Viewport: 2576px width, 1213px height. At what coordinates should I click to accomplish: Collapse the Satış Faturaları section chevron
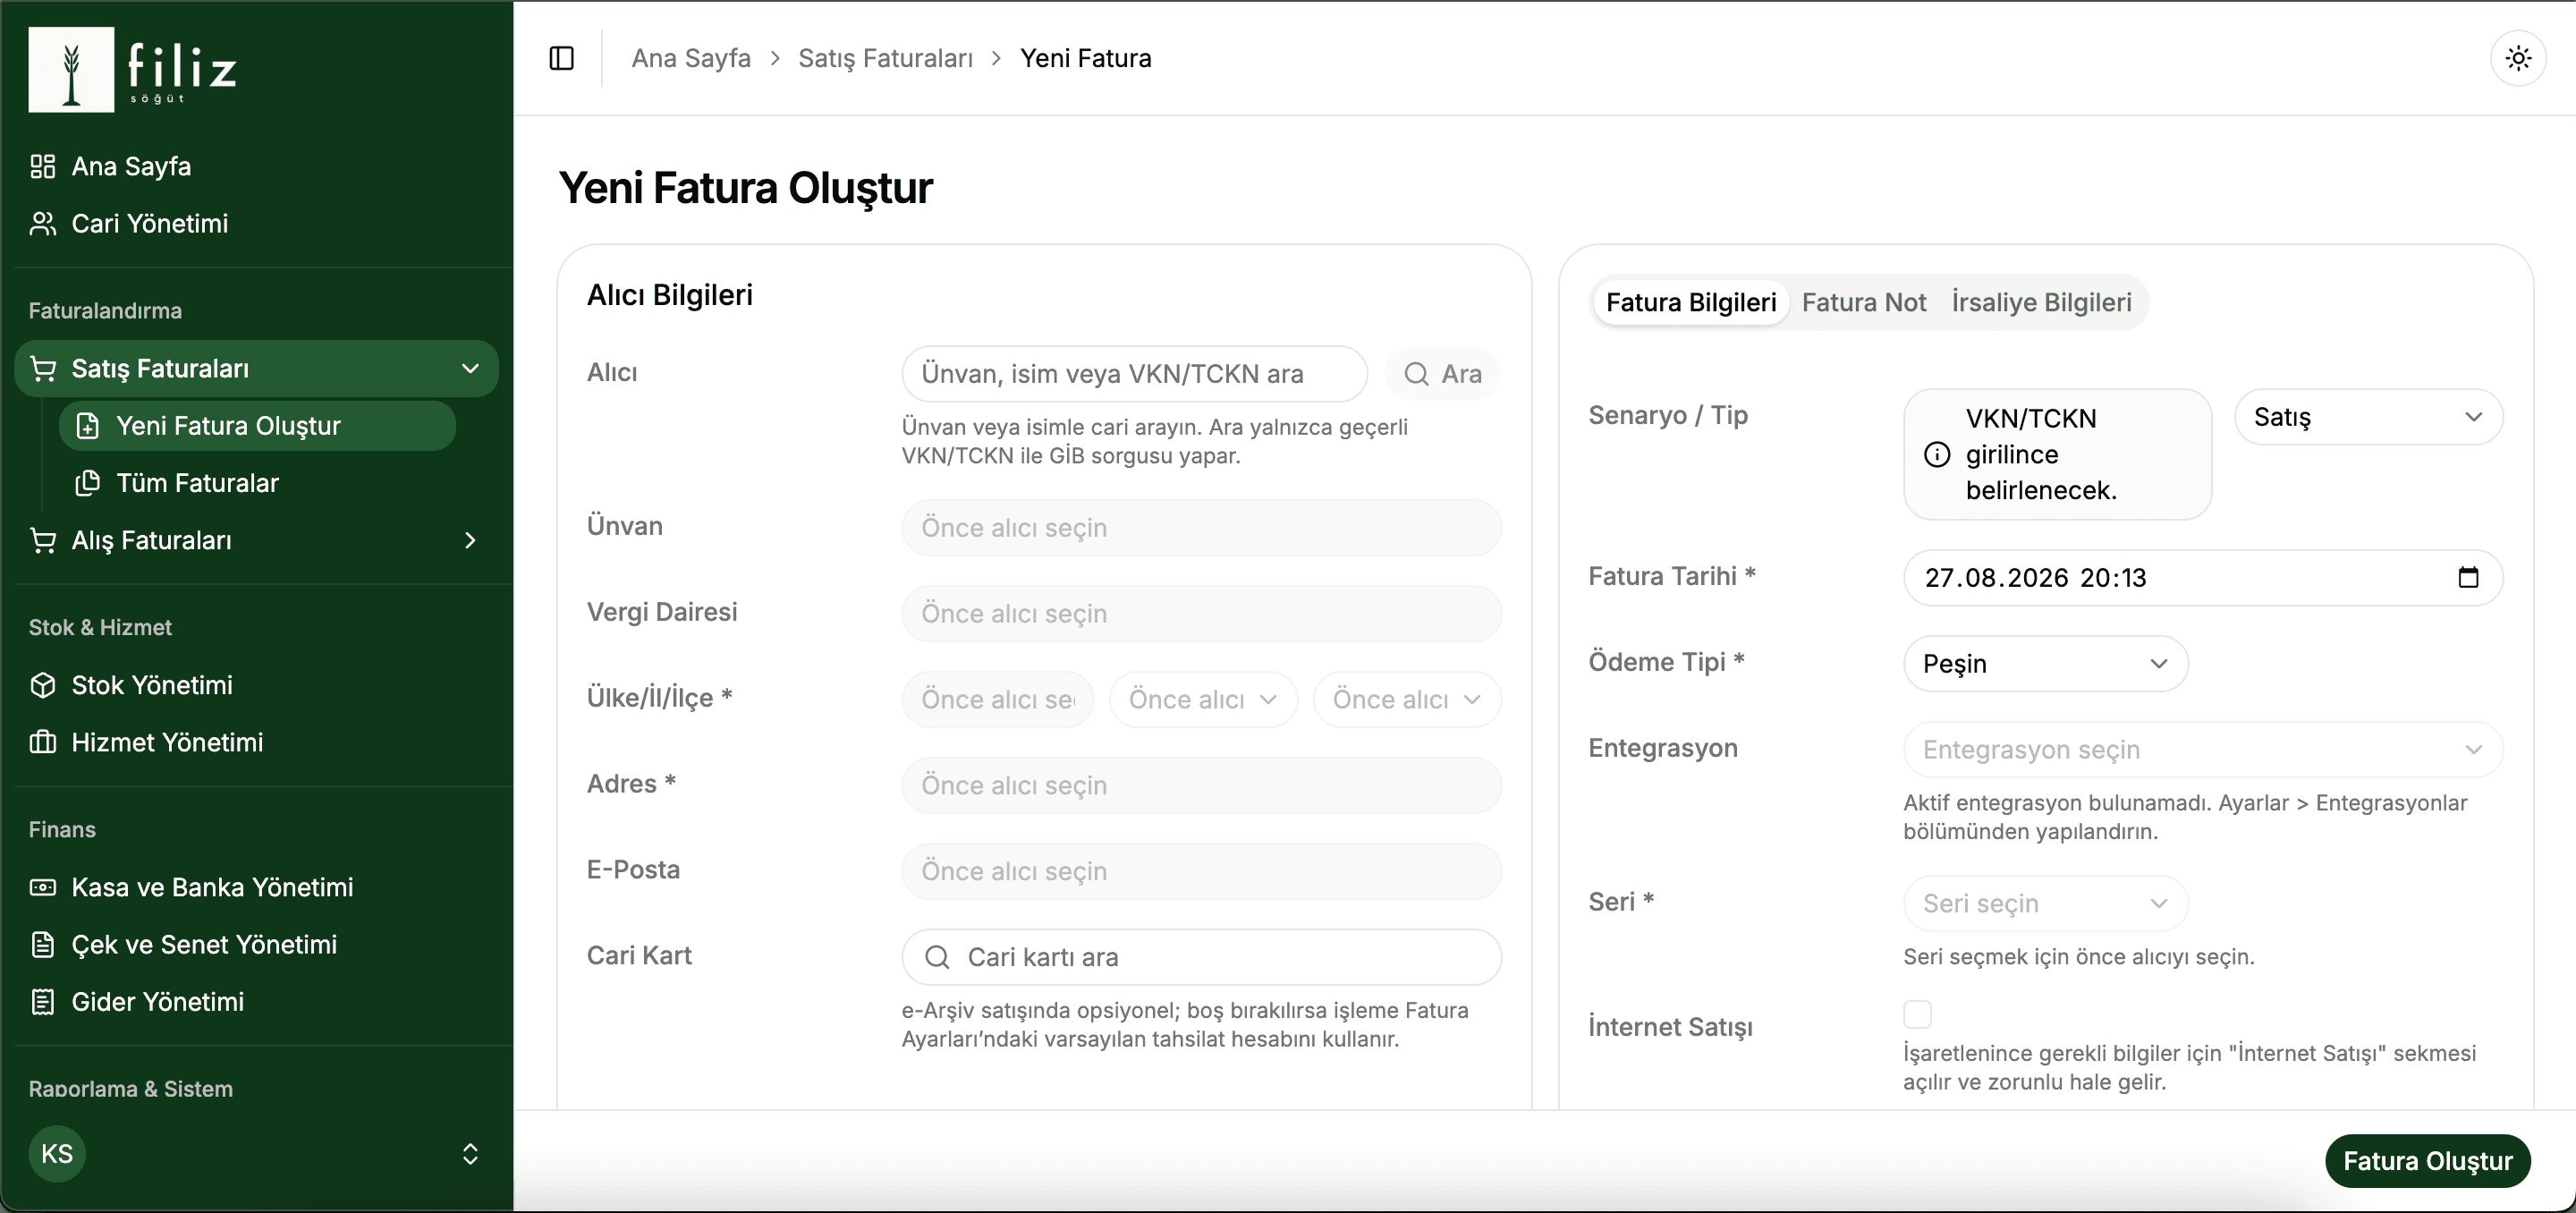tap(470, 368)
